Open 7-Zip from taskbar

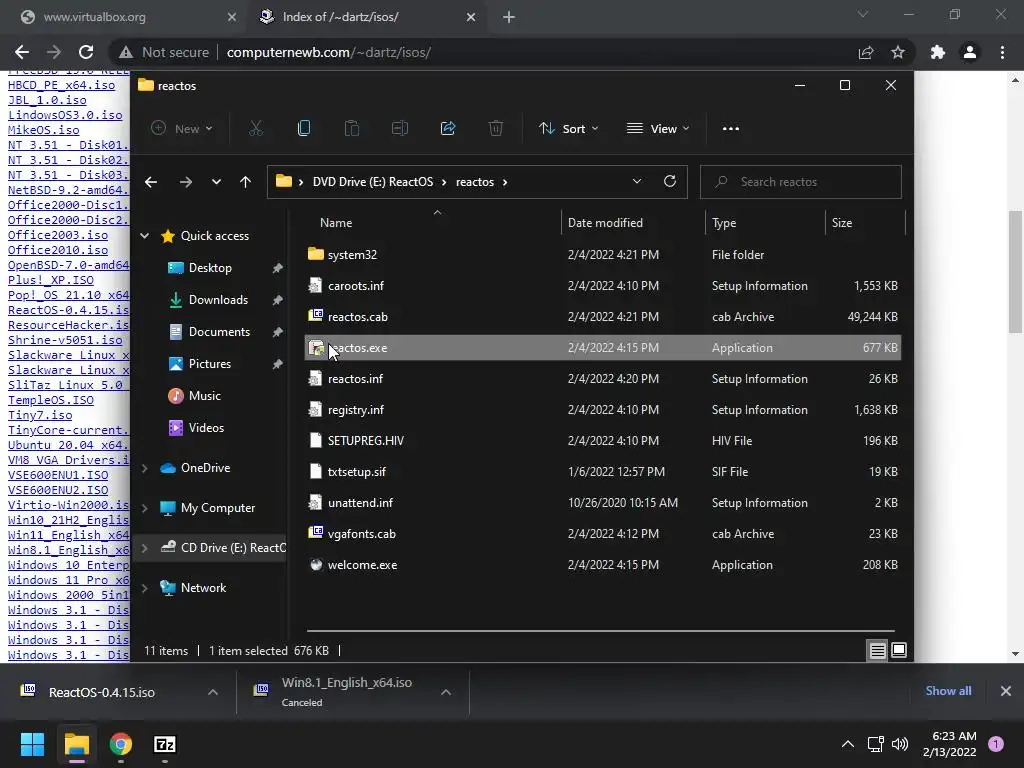pyautogui.click(x=165, y=744)
